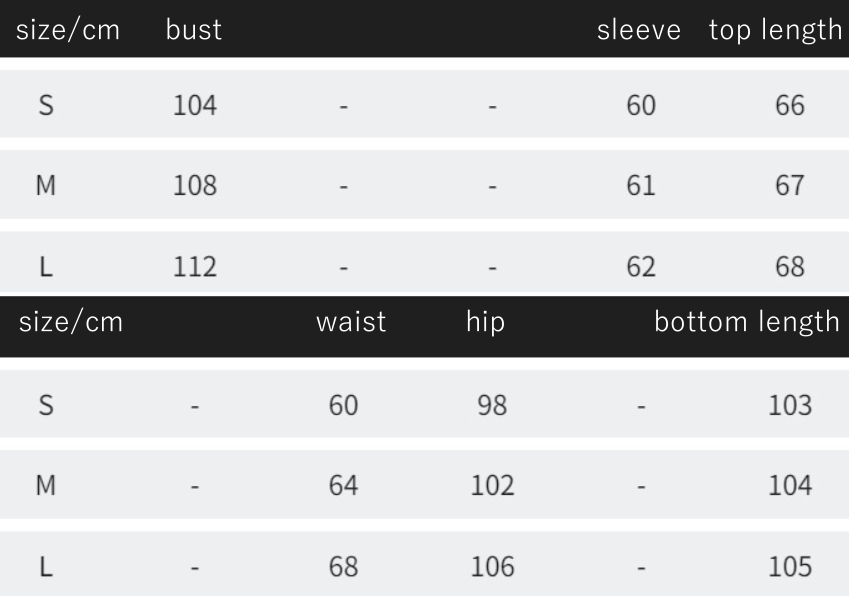Screen dimensions: 849x596
Task: Click size/cm header in the bottom table
Action: [x=70, y=322]
